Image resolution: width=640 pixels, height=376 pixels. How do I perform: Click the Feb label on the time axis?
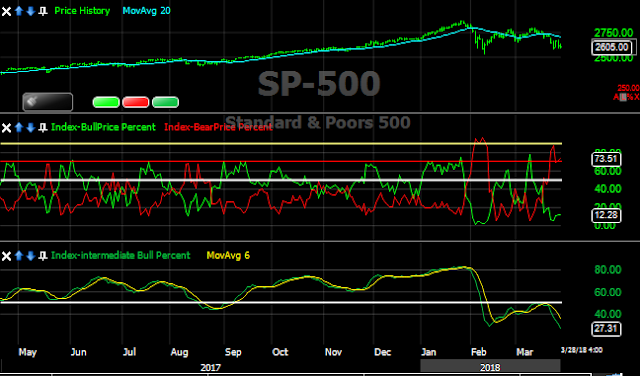click(479, 352)
